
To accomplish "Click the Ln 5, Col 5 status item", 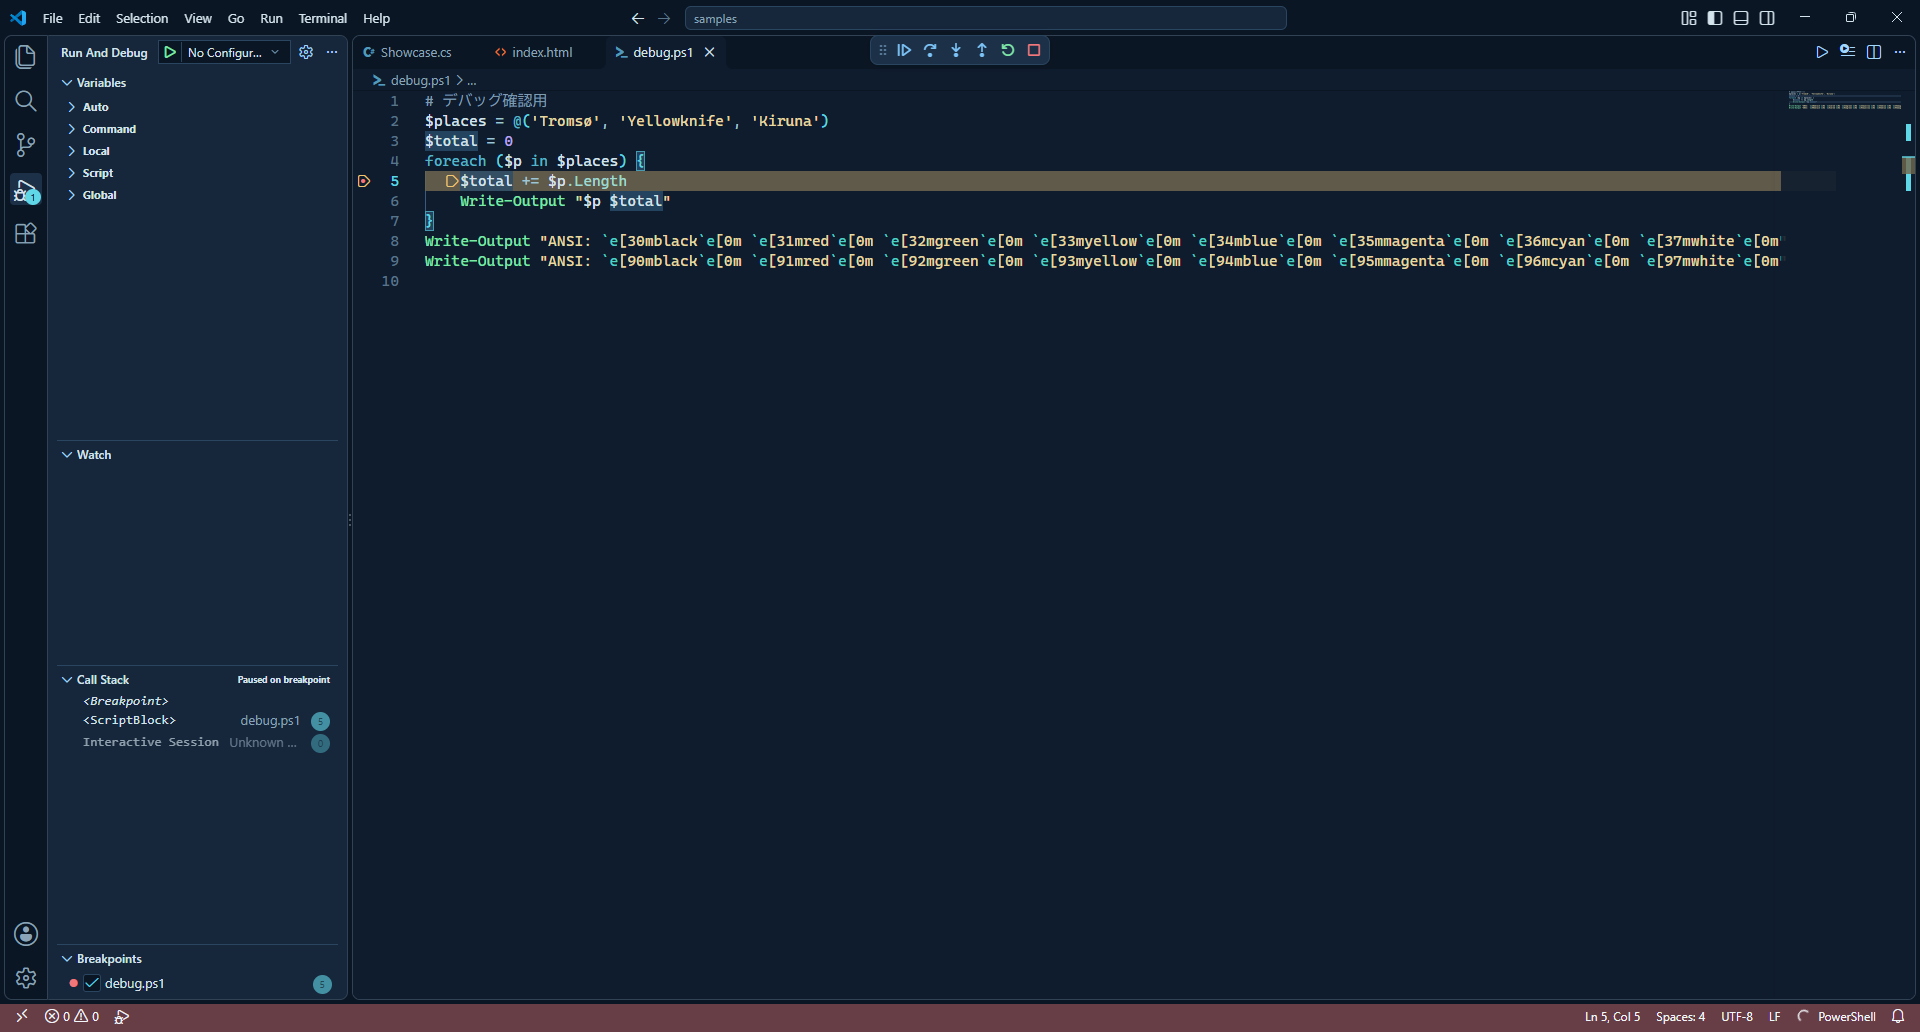I will click(x=1612, y=1016).
